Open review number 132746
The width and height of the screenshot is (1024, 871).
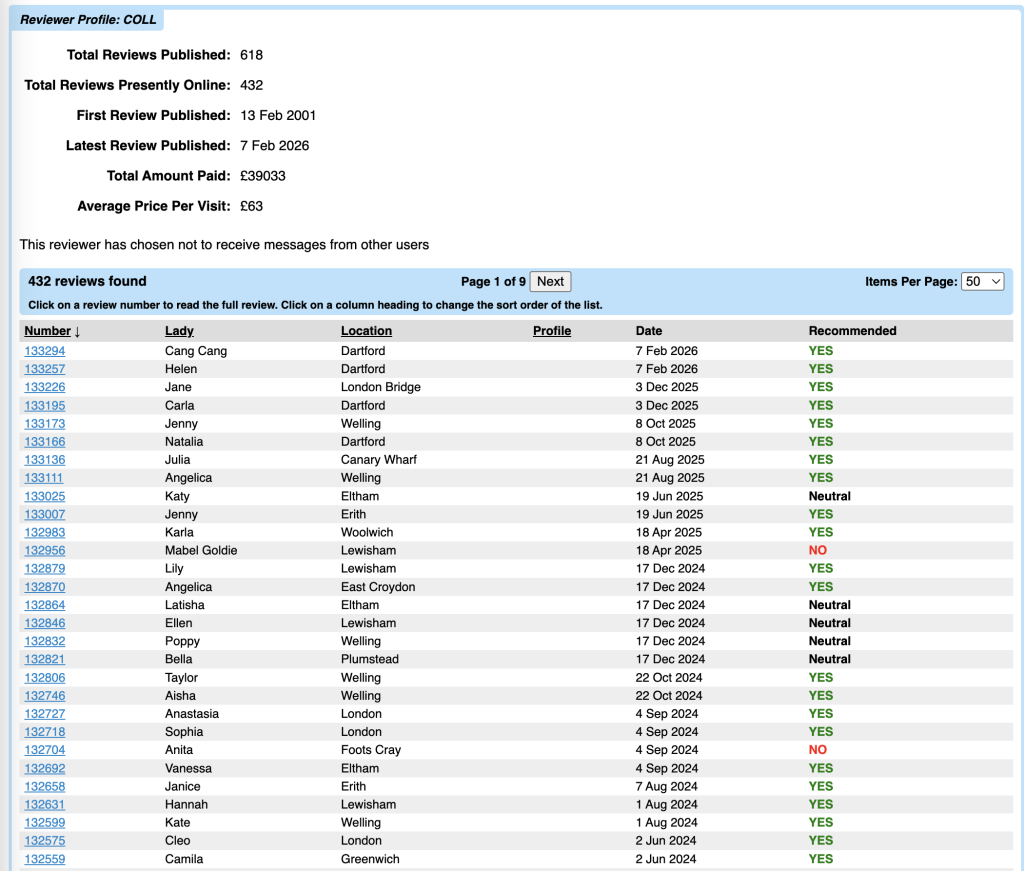[45, 696]
